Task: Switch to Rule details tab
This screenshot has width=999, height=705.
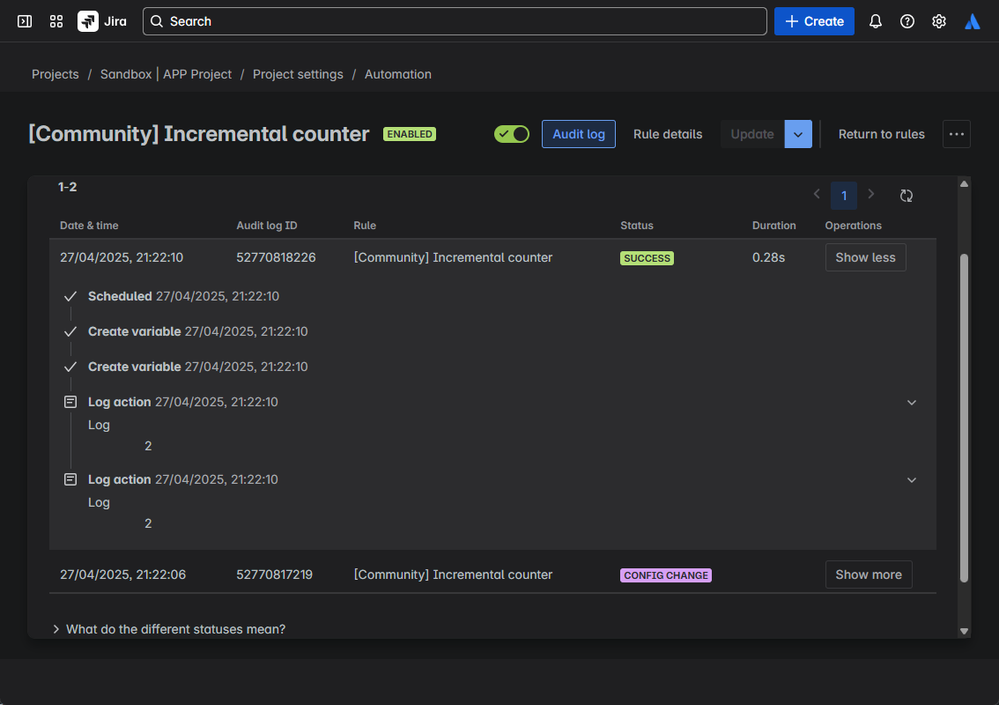Action: tap(668, 134)
